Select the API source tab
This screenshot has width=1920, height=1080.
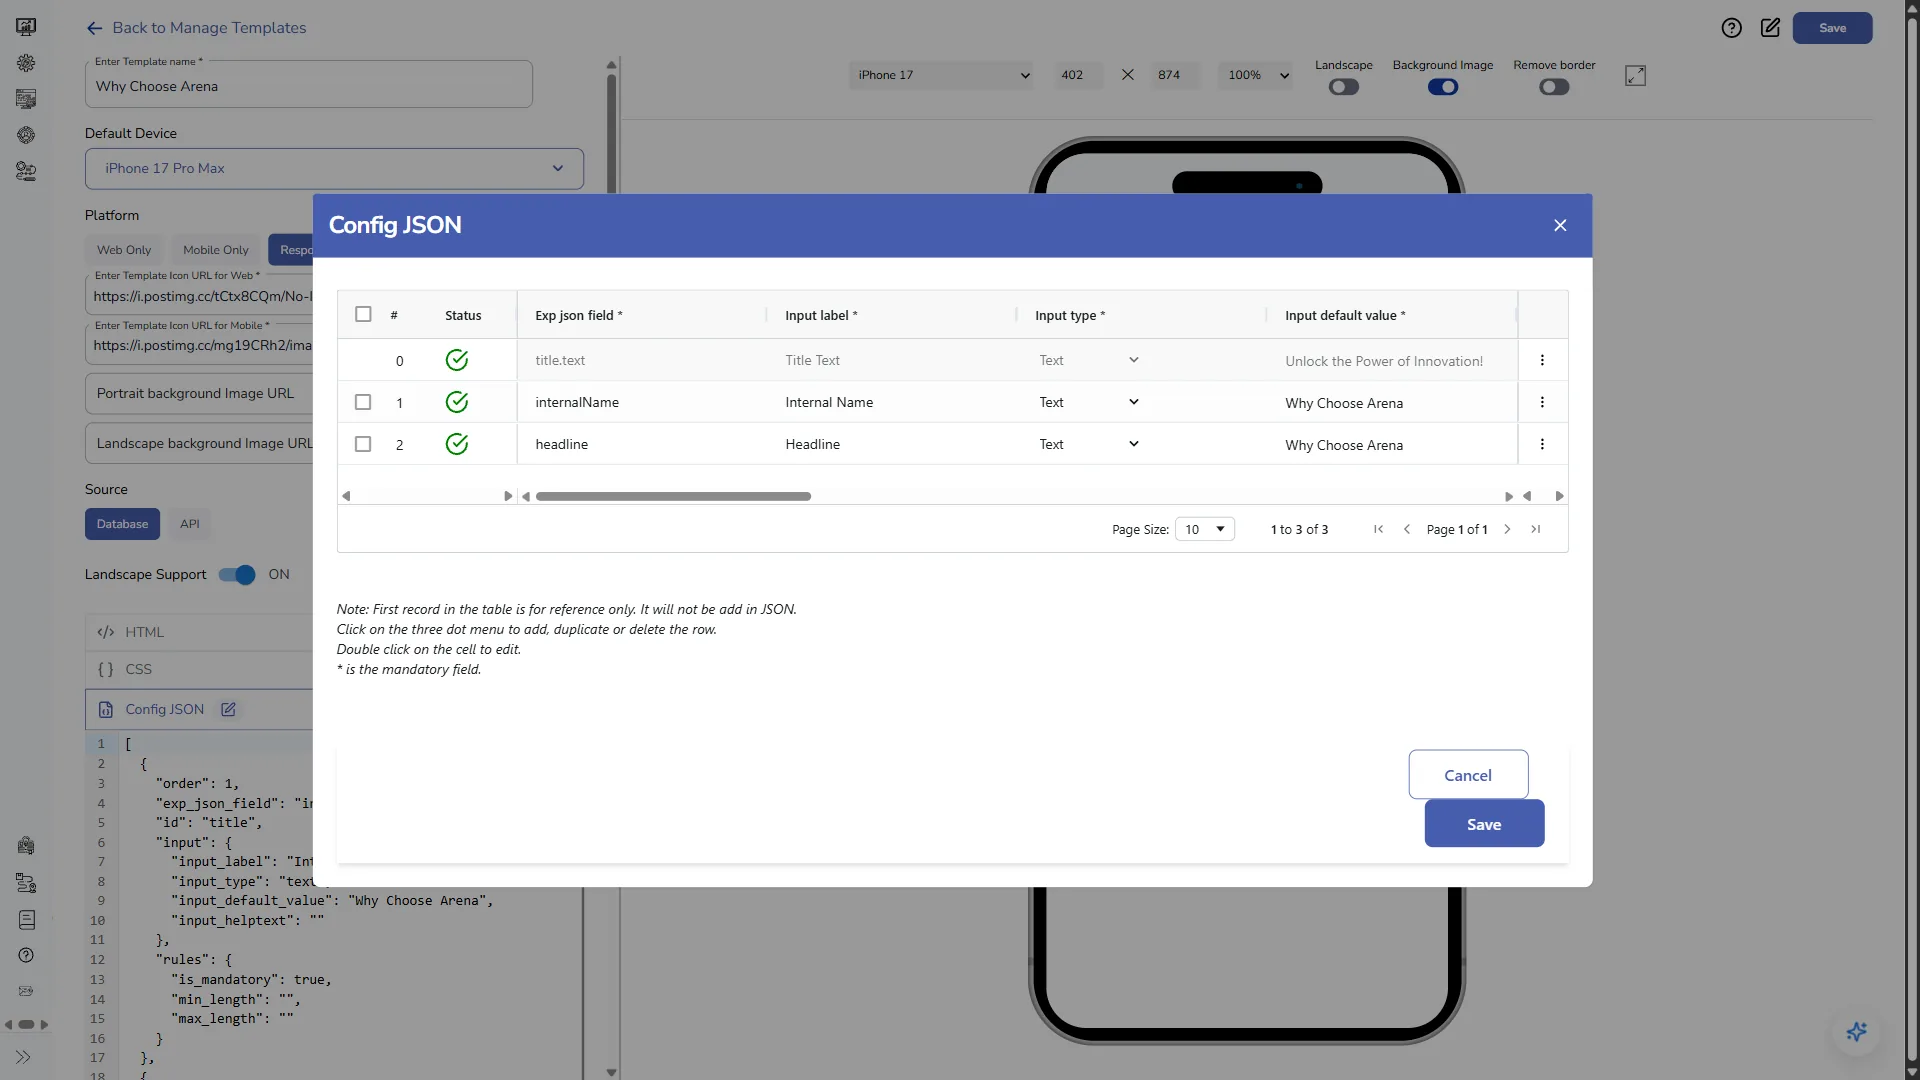tap(190, 524)
